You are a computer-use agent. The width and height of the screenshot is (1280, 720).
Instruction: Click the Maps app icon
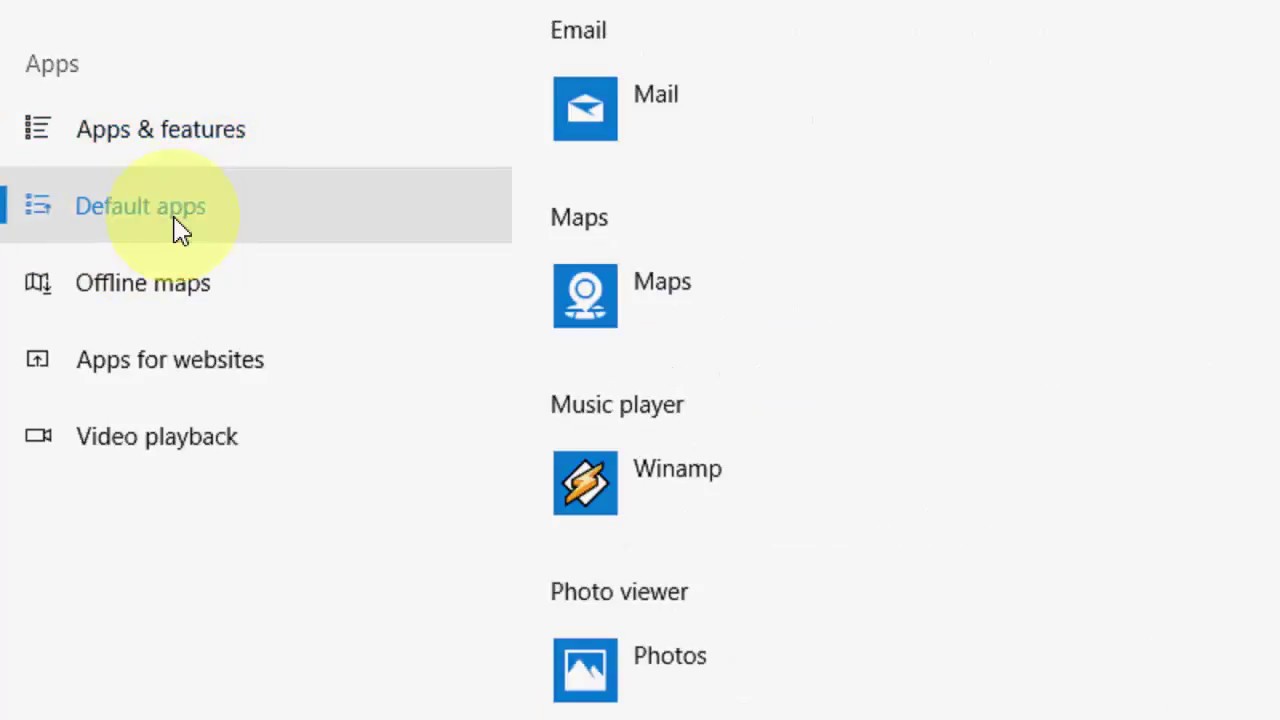click(585, 295)
